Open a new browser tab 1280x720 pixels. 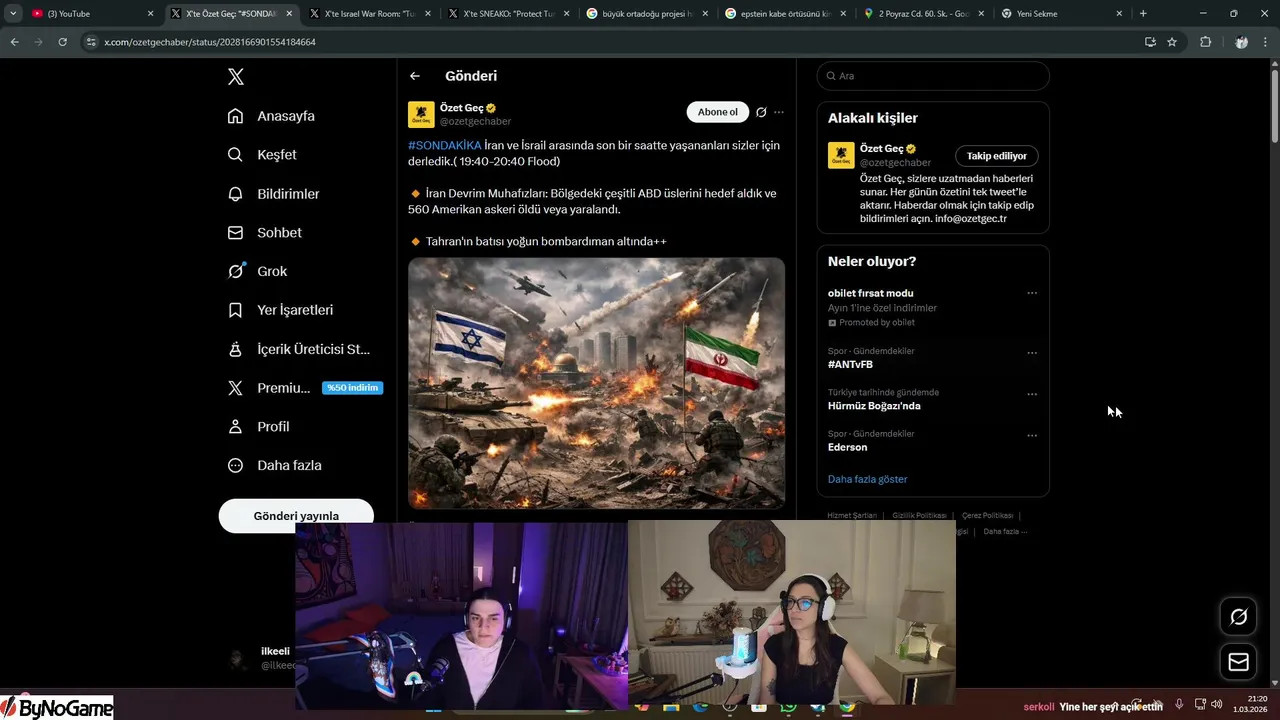click(x=1143, y=14)
